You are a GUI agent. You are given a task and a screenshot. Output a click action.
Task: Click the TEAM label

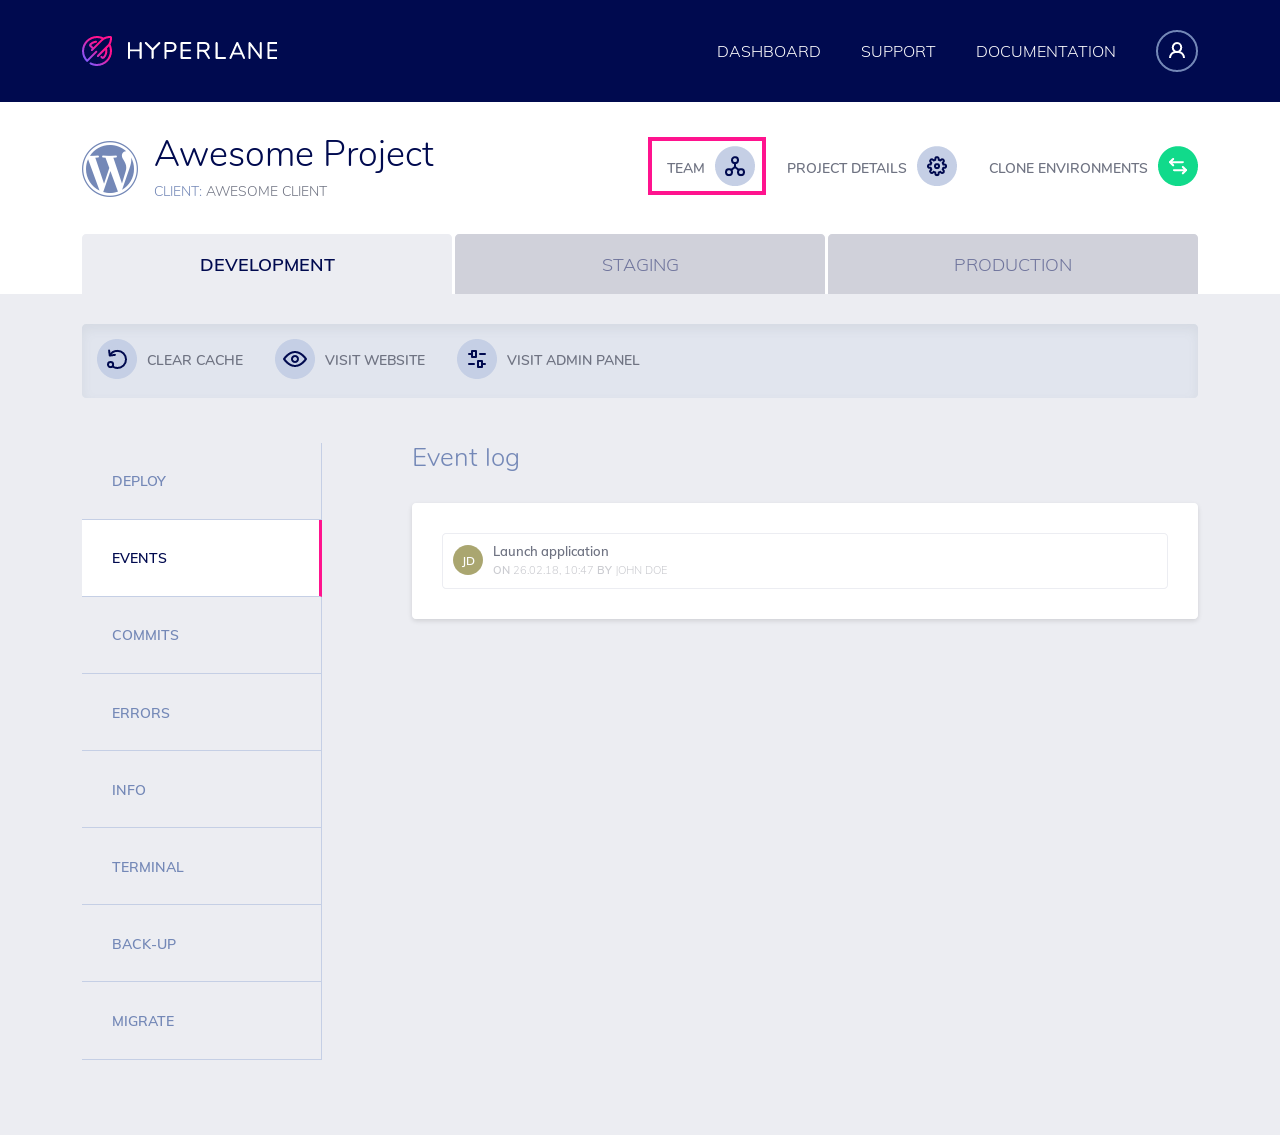point(686,168)
